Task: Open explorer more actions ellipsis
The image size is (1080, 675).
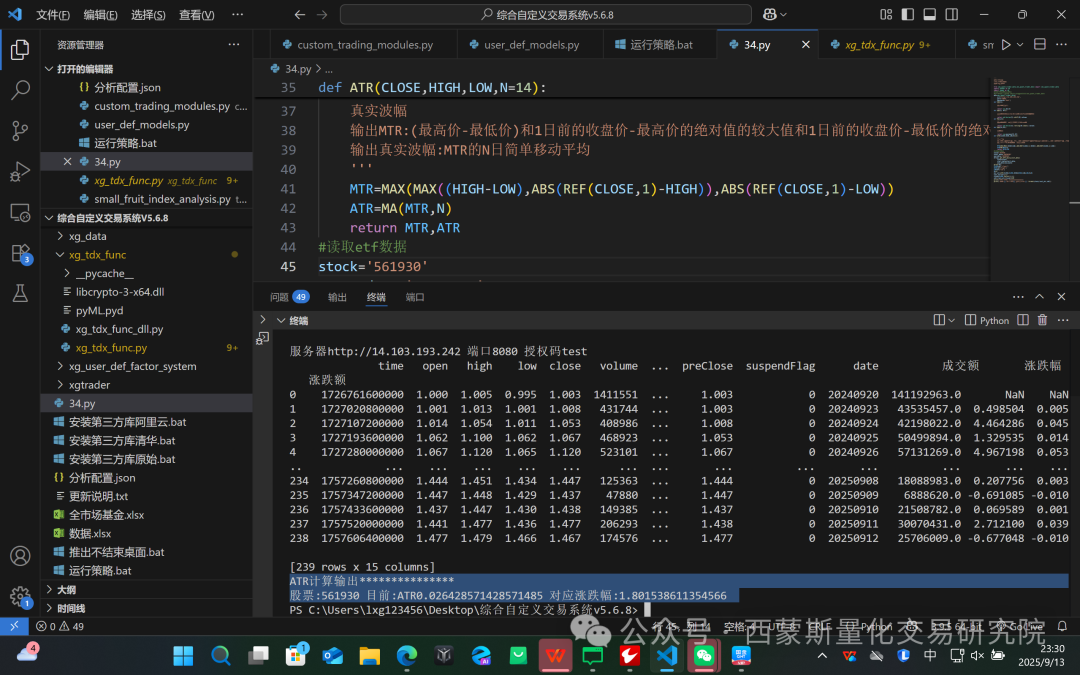Action: pyautogui.click(x=234, y=45)
